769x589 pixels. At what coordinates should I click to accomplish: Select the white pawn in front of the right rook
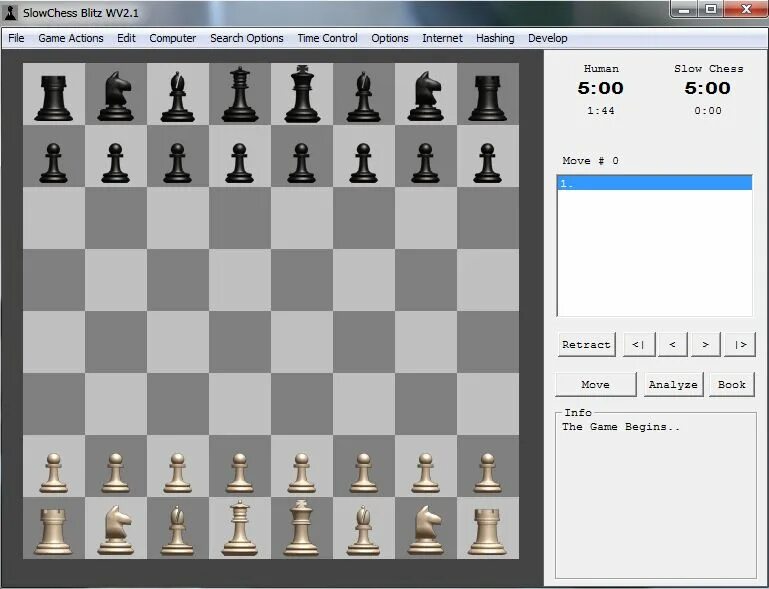tap(487, 473)
